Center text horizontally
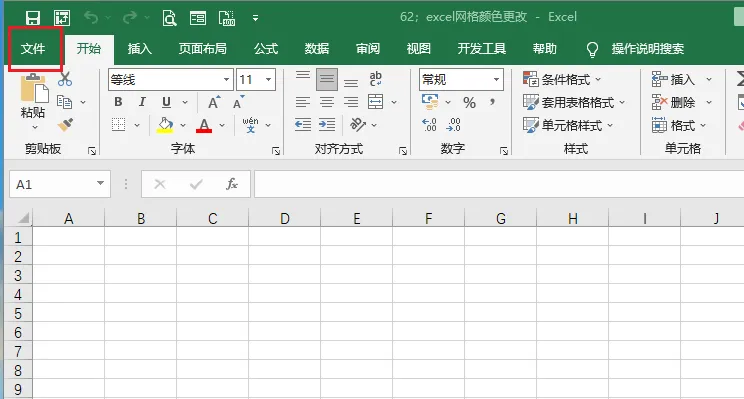Viewport: 744px width, 399px height. (327, 102)
